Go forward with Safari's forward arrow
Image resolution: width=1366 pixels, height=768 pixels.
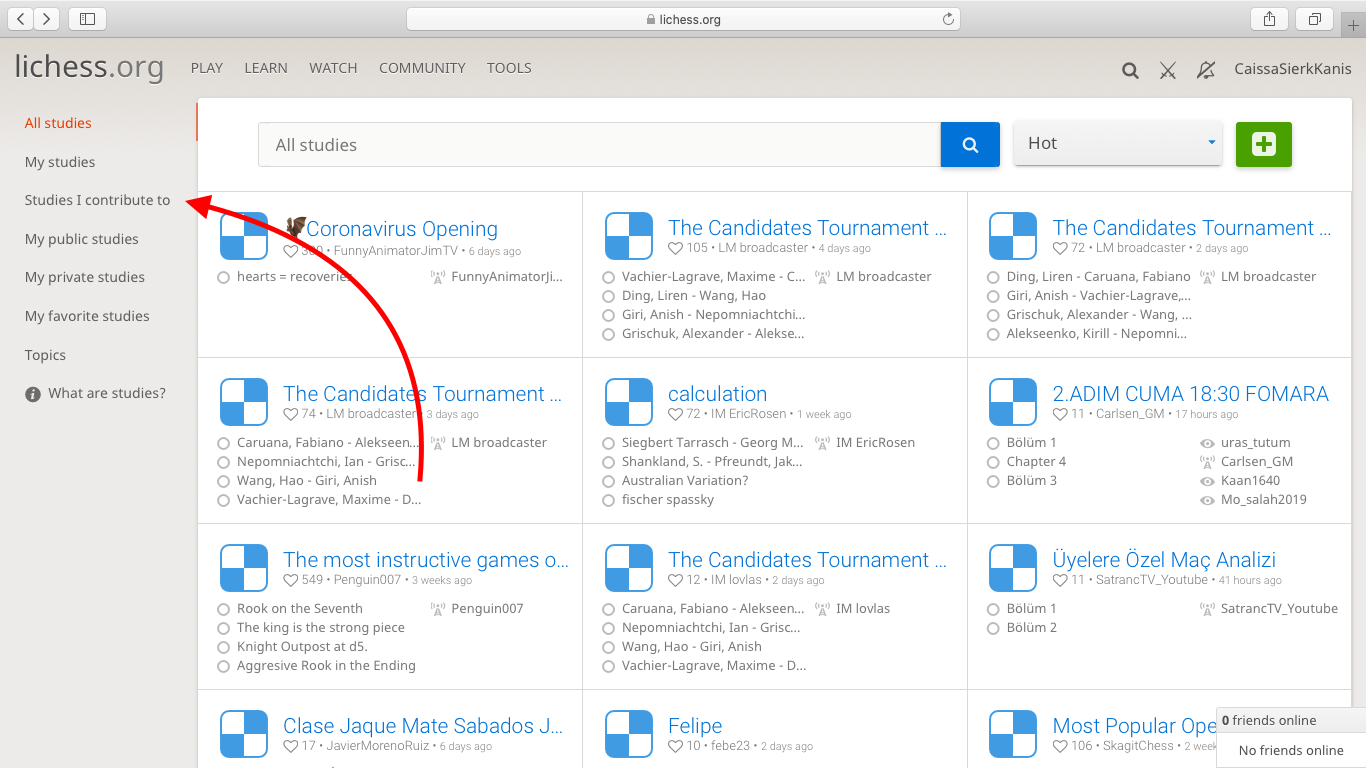[47, 18]
